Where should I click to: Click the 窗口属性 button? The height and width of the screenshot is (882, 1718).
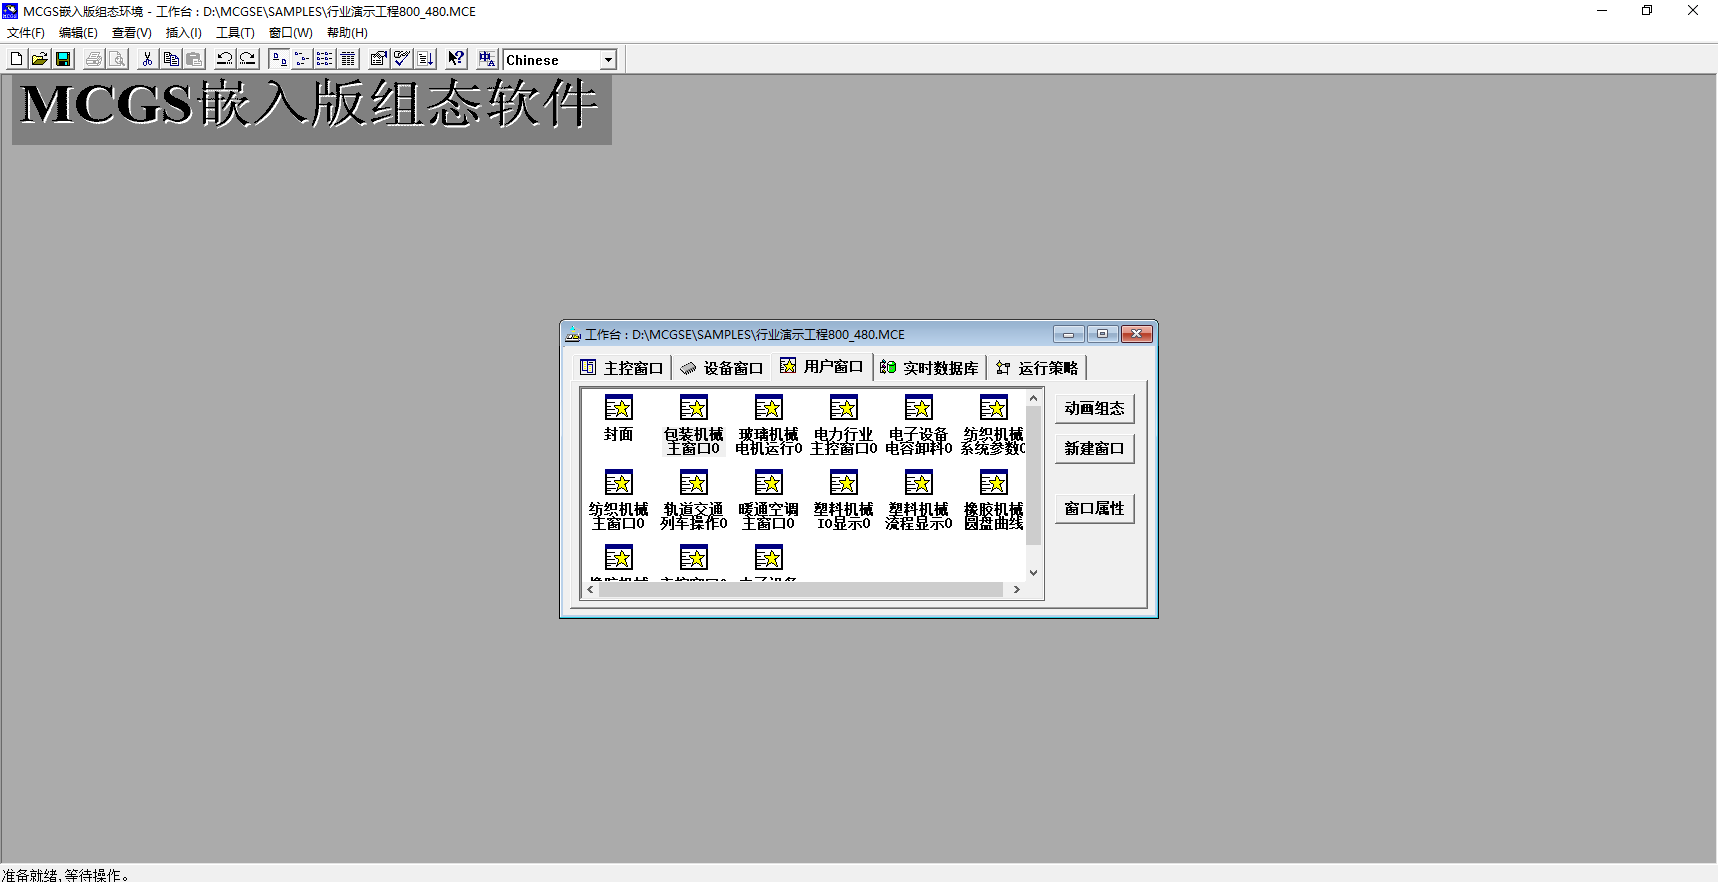(x=1094, y=508)
